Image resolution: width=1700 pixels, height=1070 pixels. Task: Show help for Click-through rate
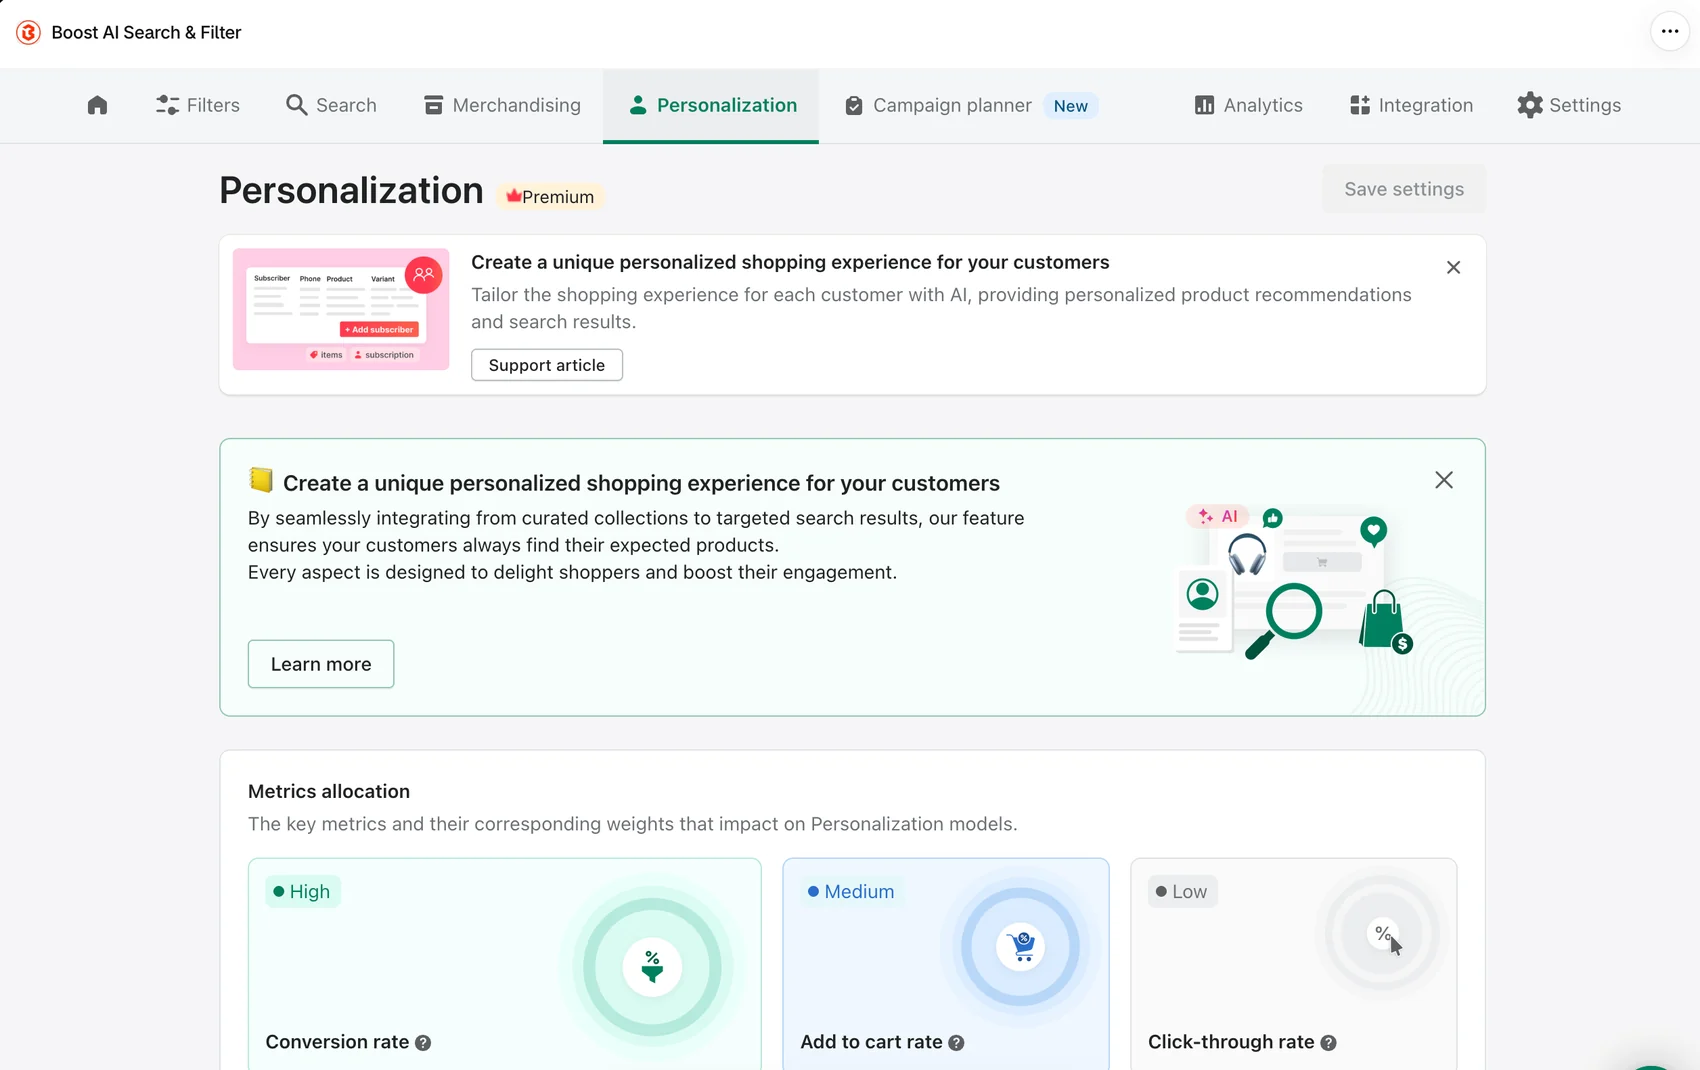click(1328, 1043)
